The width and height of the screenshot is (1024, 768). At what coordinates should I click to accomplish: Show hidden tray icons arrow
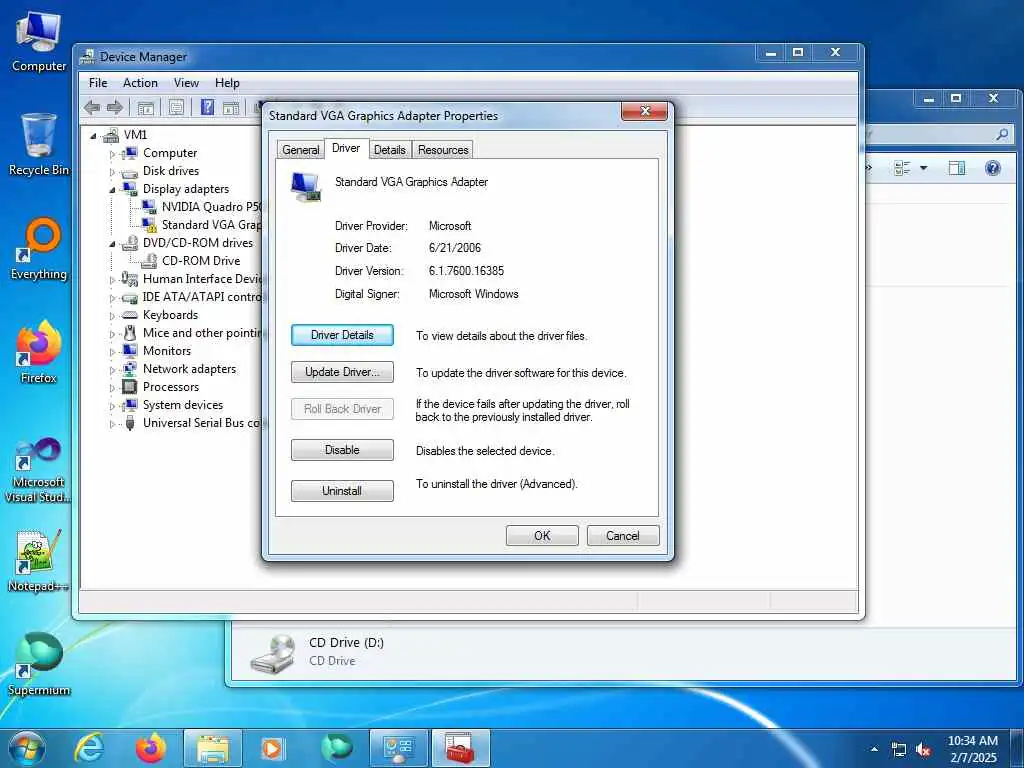(874, 750)
